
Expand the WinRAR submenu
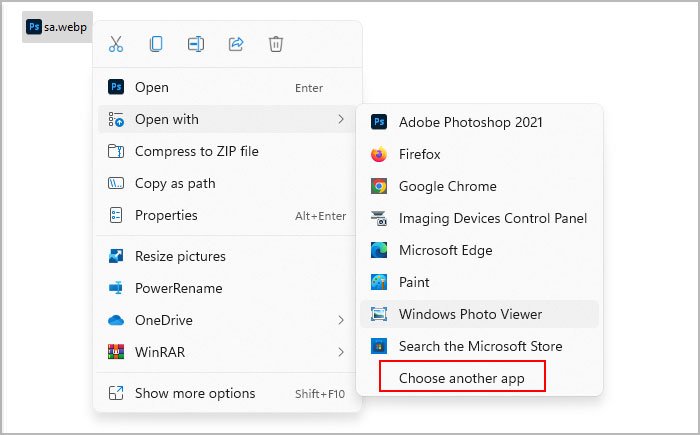point(341,352)
